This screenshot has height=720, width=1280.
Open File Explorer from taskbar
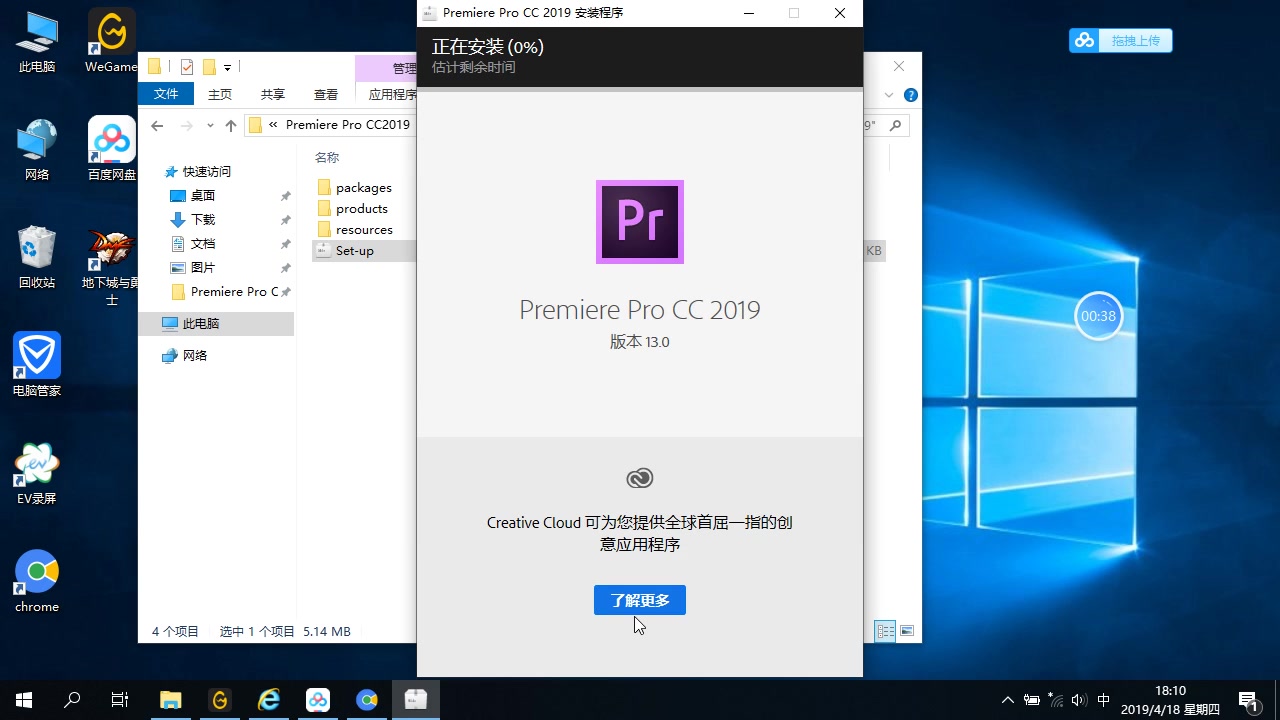point(171,700)
